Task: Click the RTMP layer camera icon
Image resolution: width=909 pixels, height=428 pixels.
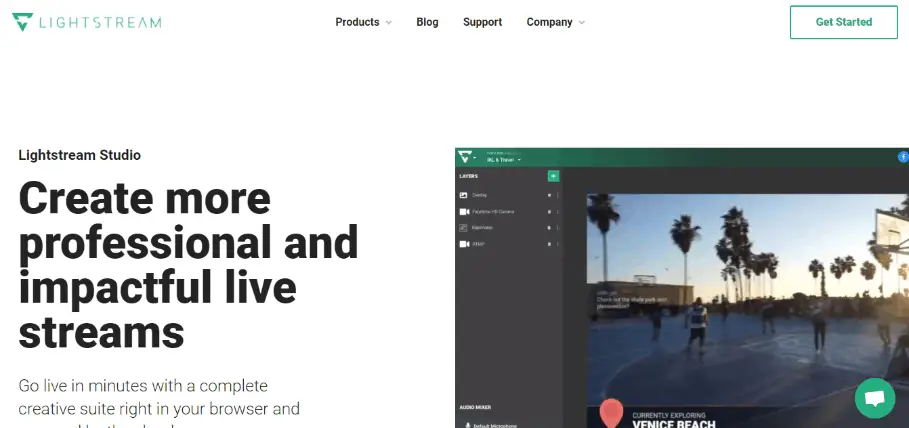Action: pos(464,244)
